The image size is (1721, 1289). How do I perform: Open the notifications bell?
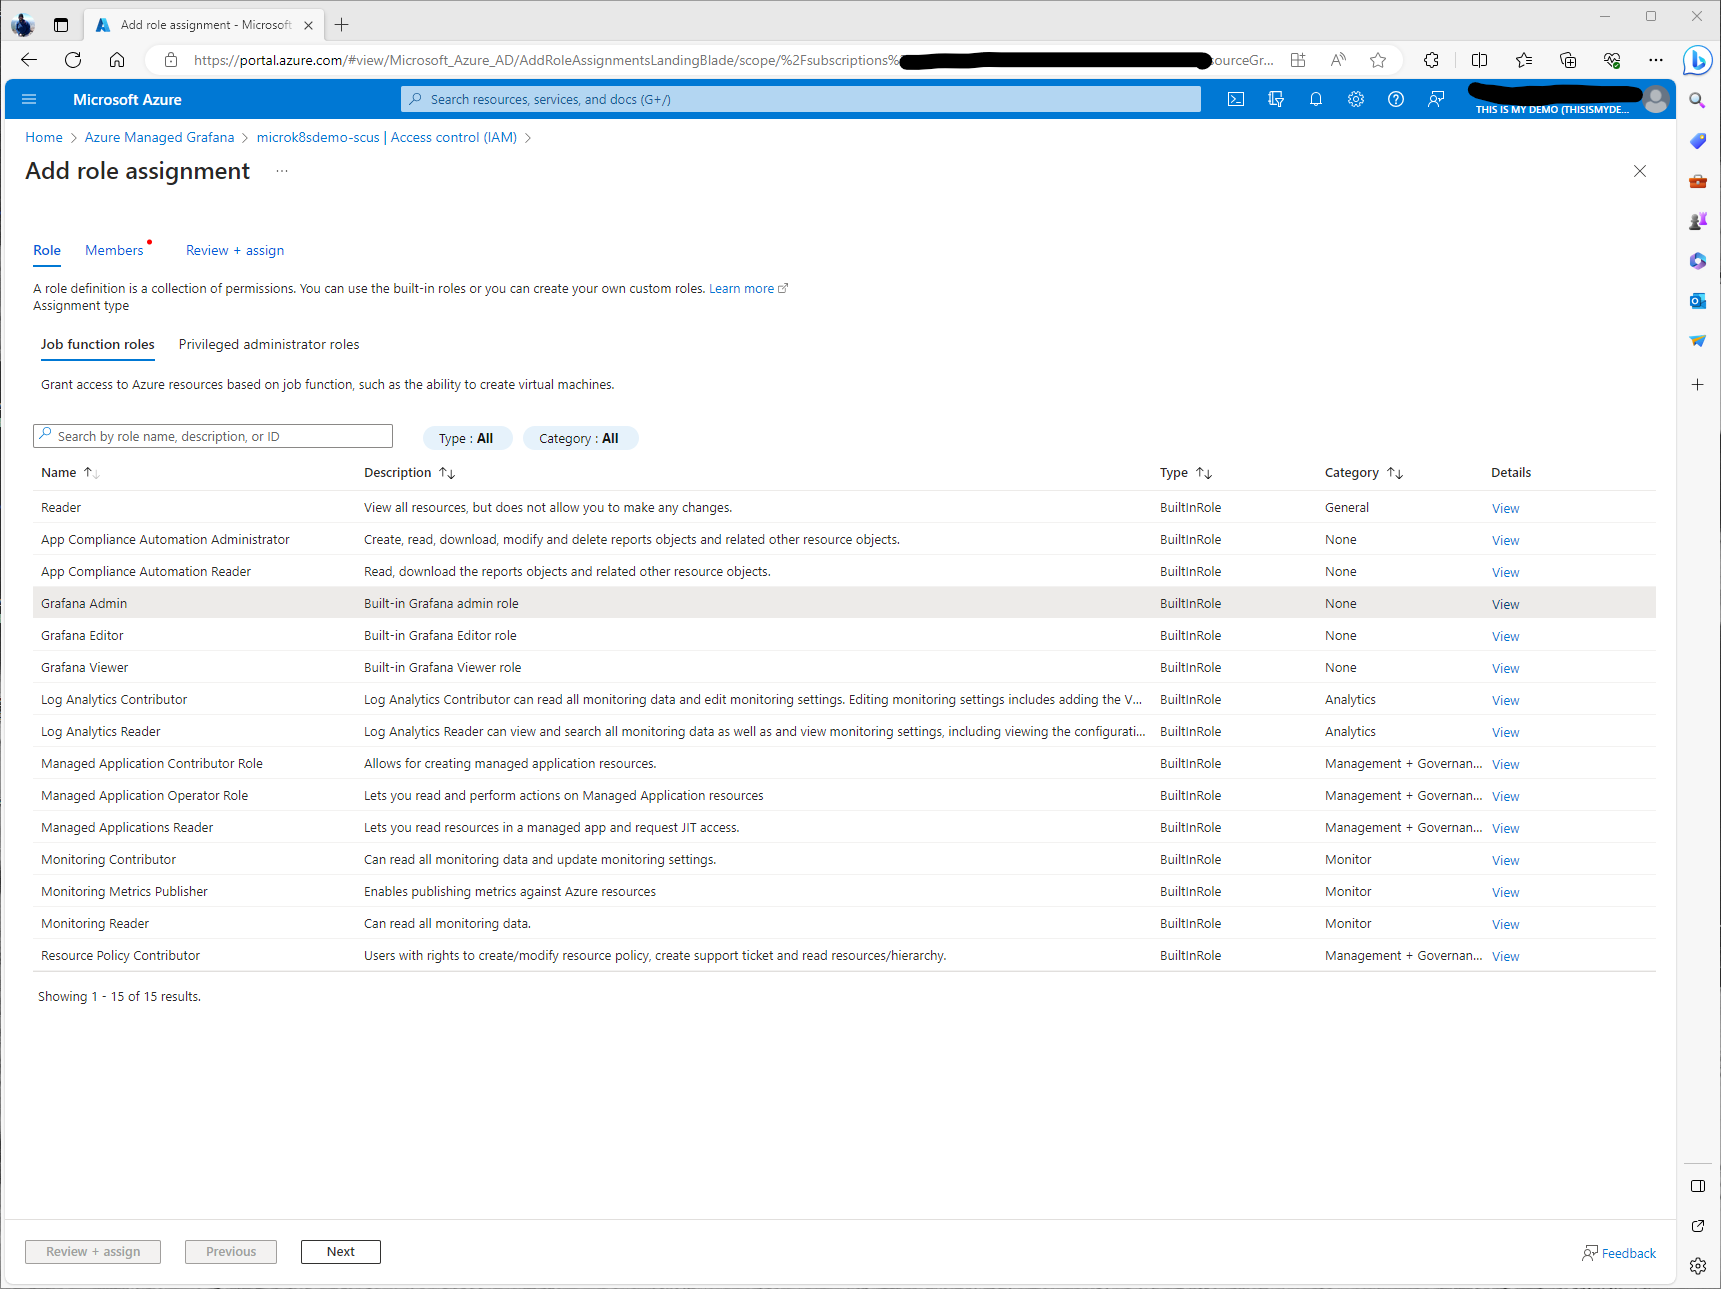[x=1316, y=99]
